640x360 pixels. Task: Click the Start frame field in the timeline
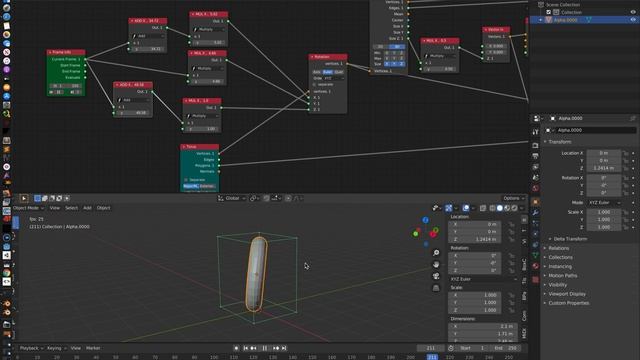click(x=472, y=348)
